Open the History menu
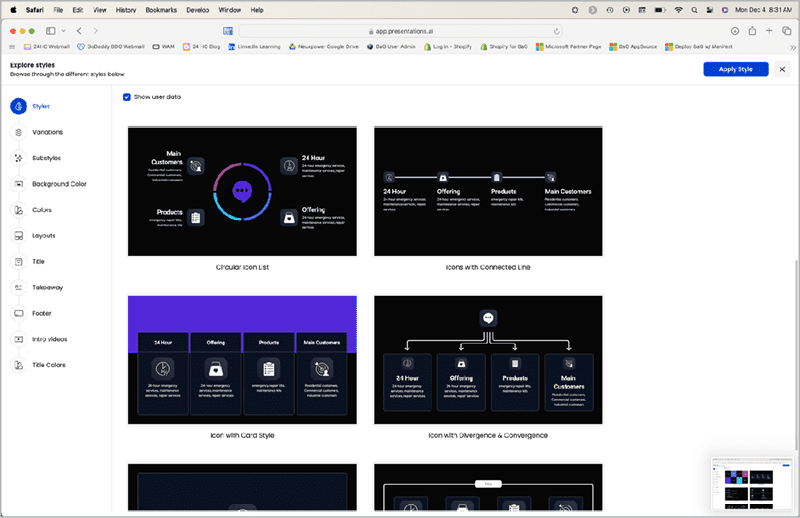Viewport: 800px width, 518px height. point(126,10)
